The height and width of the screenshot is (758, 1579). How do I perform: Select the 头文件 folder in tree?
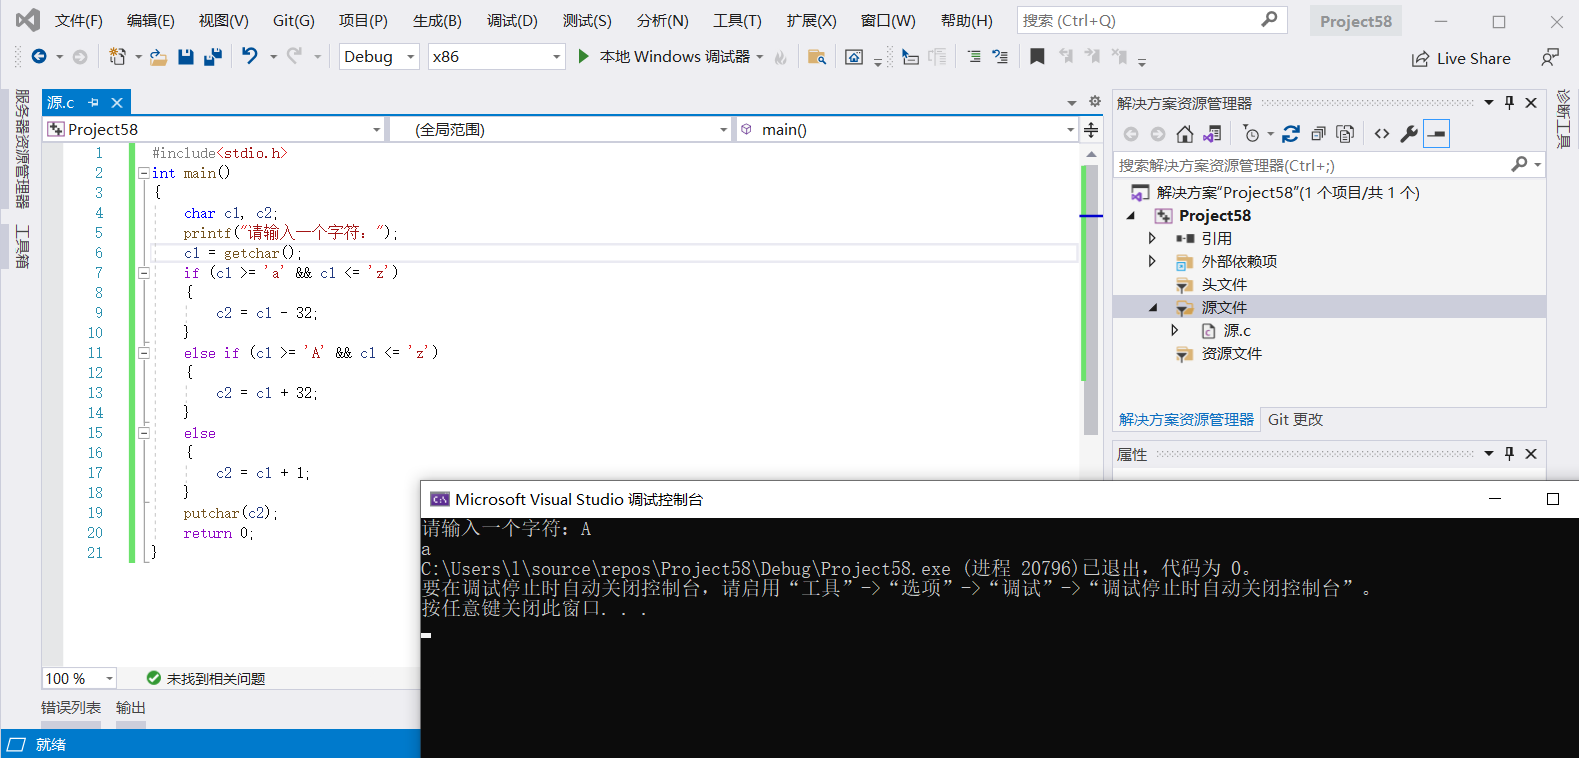[x=1224, y=284]
